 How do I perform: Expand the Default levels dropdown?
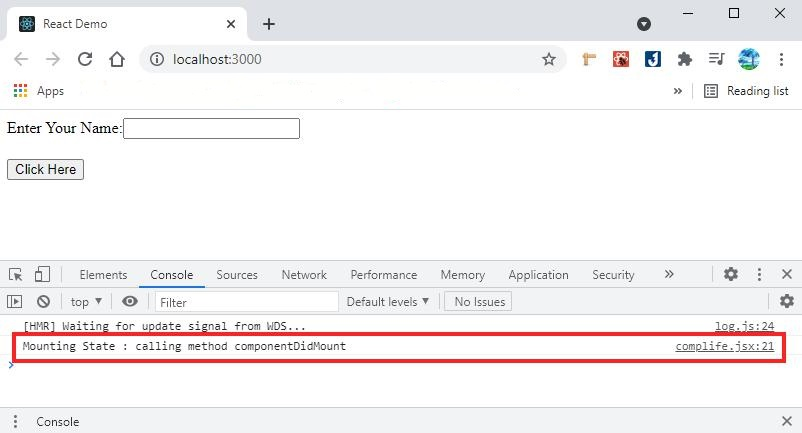388,301
